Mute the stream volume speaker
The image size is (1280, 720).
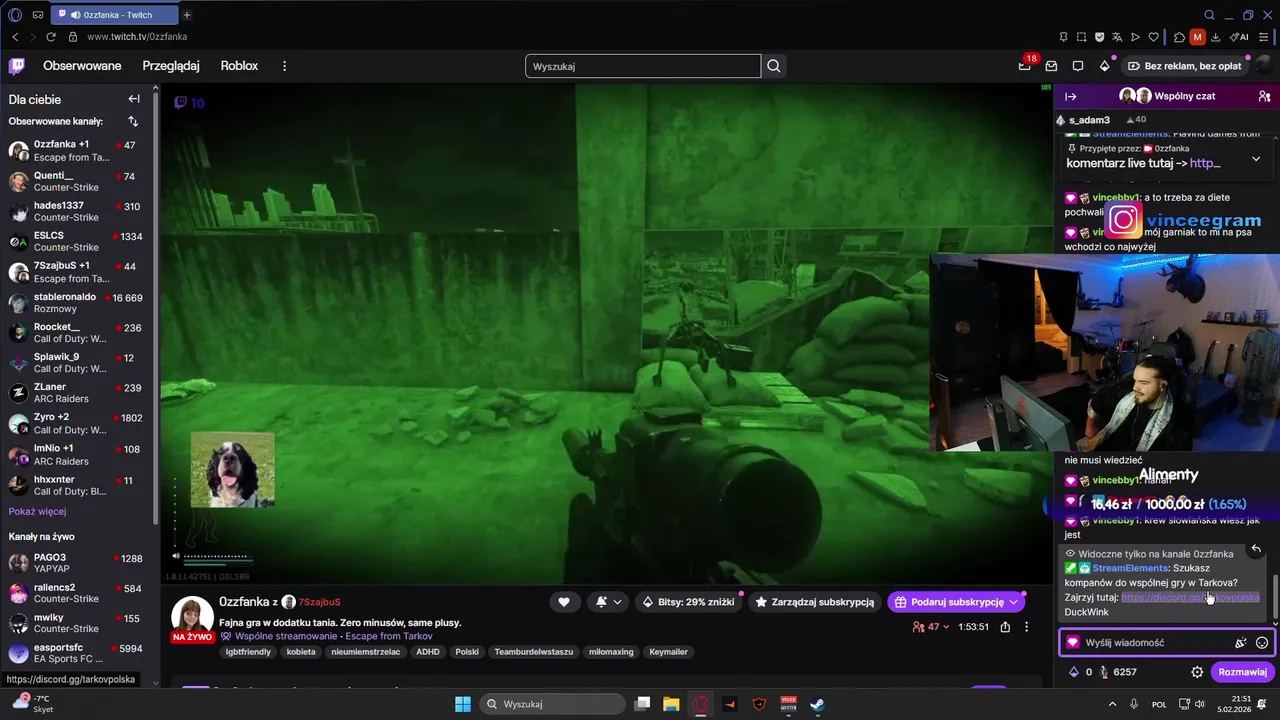[x=176, y=556]
